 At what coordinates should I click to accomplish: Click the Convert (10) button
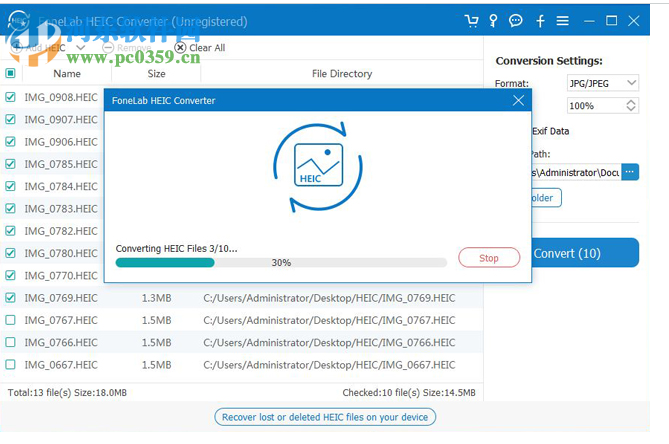[x=585, y=253]
